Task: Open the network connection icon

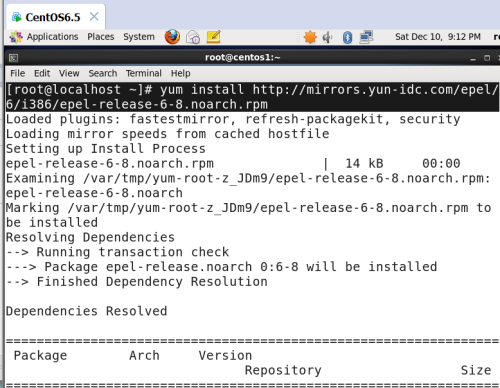Action: 366,37
